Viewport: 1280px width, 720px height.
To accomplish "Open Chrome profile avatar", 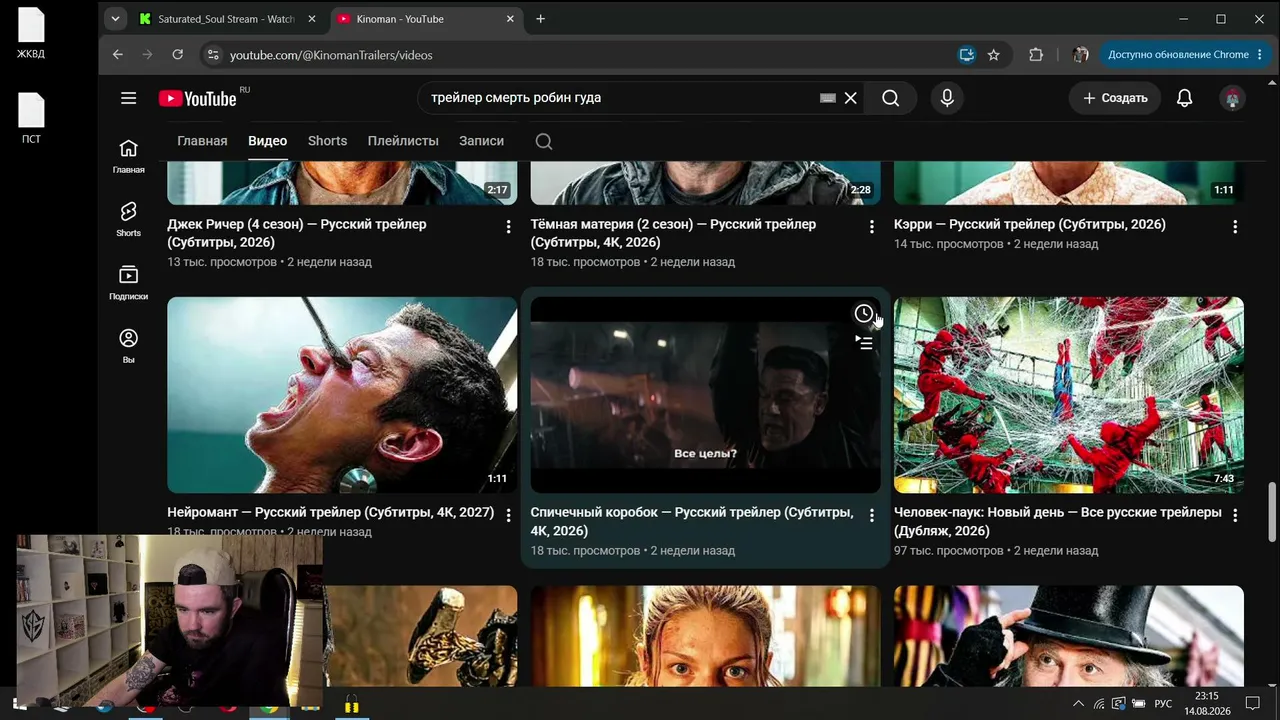I will click(1080, 55).
